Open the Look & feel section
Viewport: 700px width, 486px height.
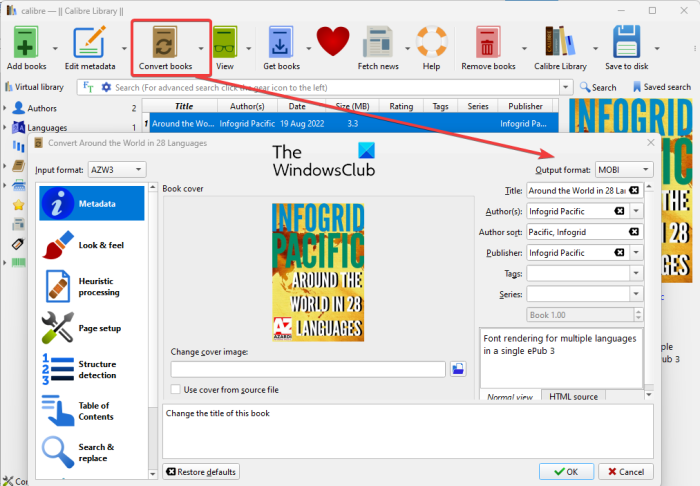tap(92, 245)
